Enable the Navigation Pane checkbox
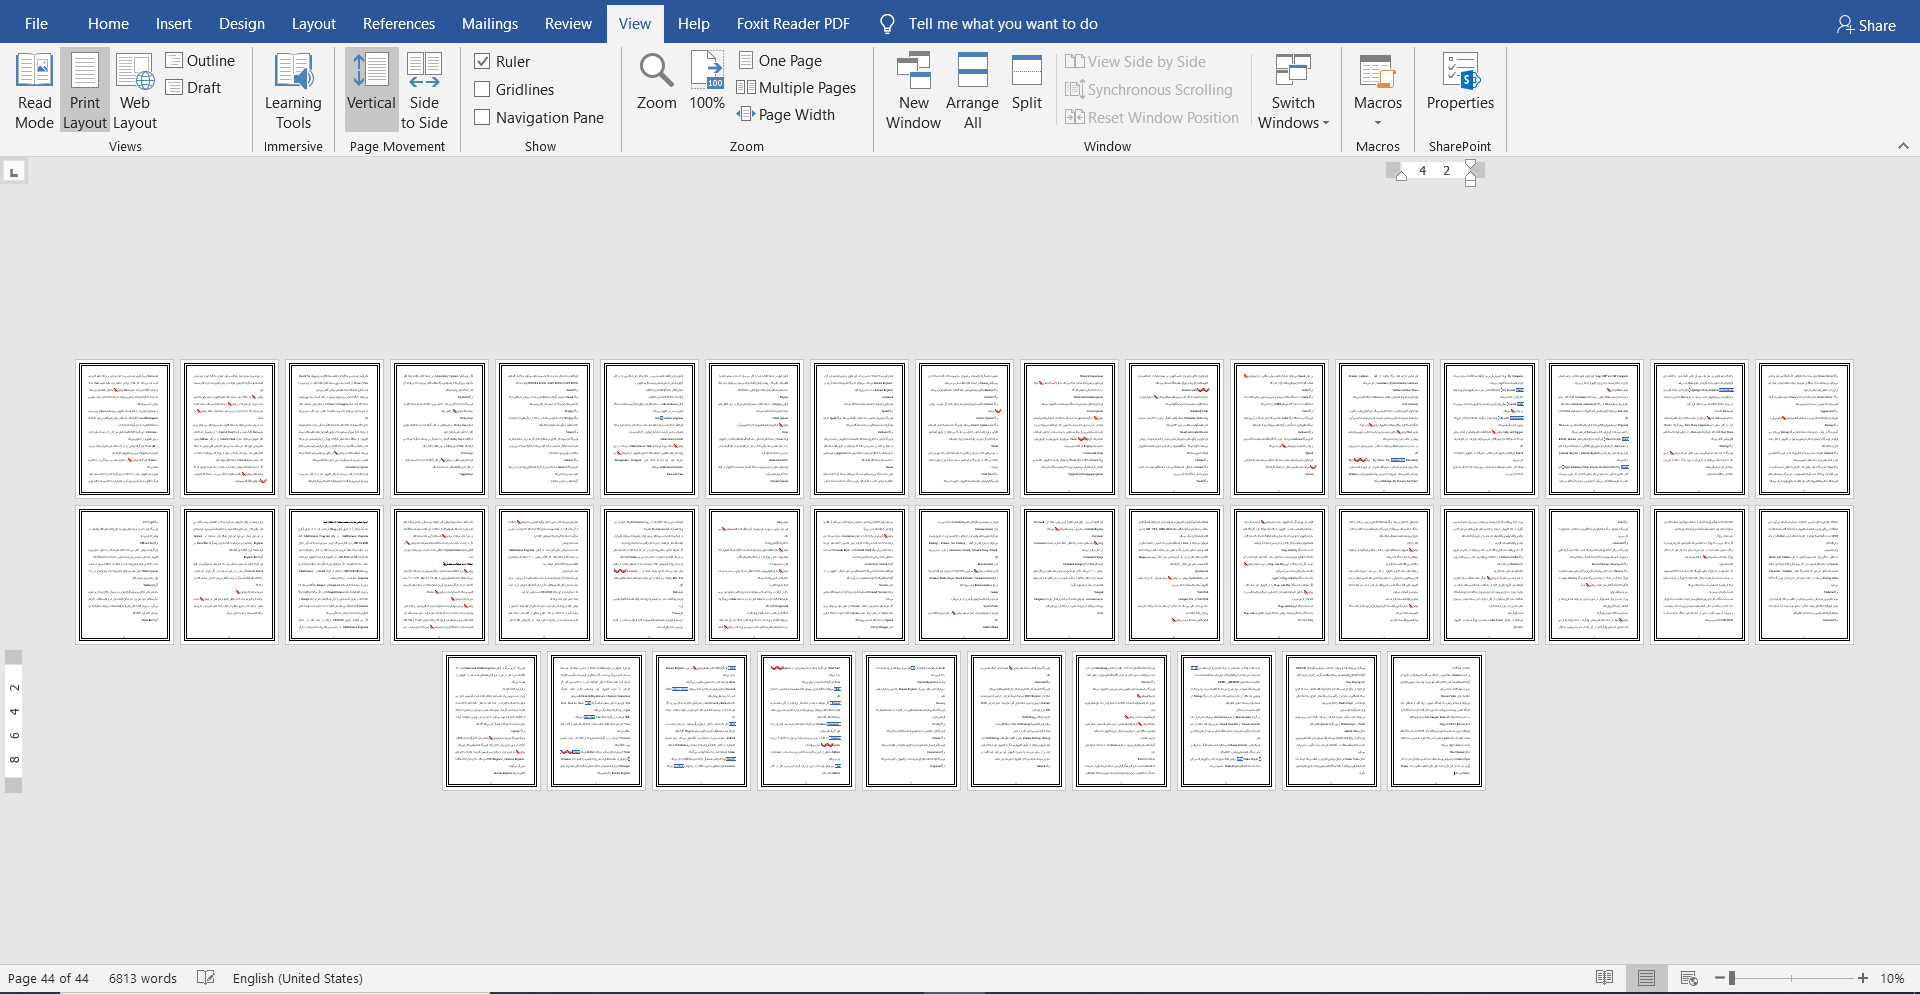This screenshot has height=994, width=1920. [x=482, y=117]
